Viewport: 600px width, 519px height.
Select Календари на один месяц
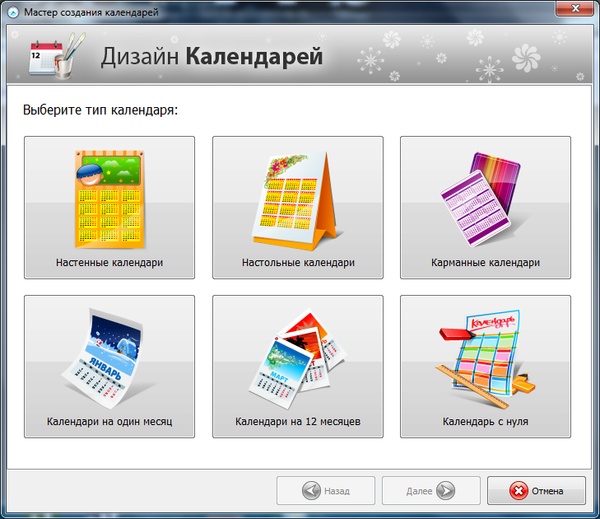(x=109, y=422)
